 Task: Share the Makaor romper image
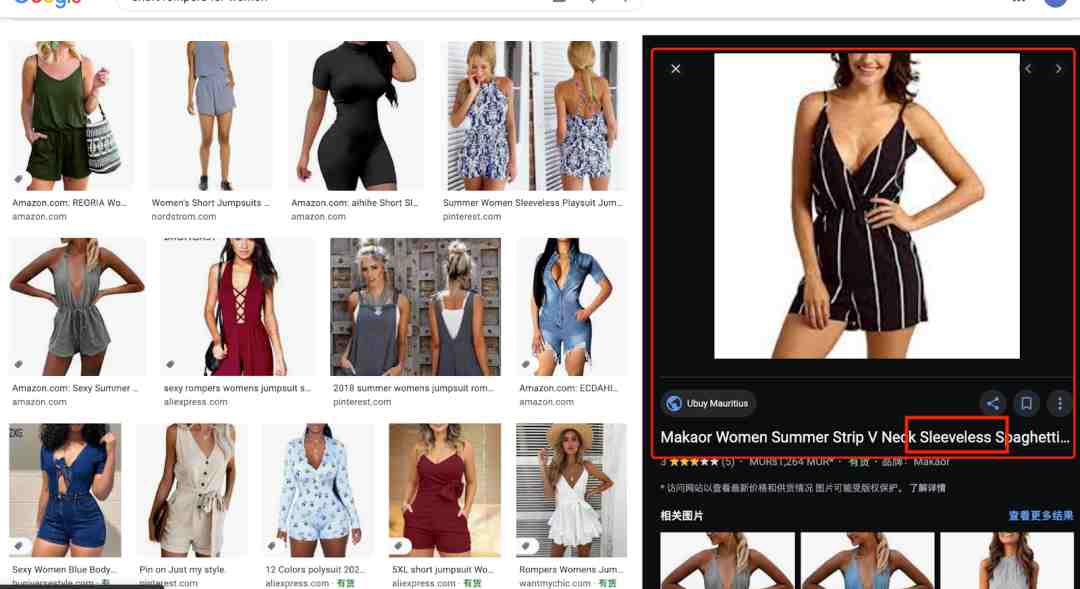click(993, 404)
